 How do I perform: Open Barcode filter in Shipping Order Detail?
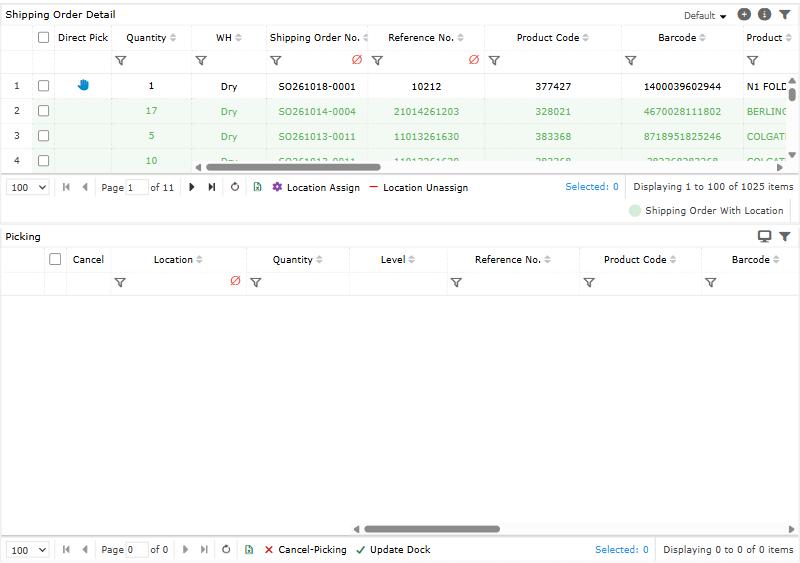coord(631,61)
